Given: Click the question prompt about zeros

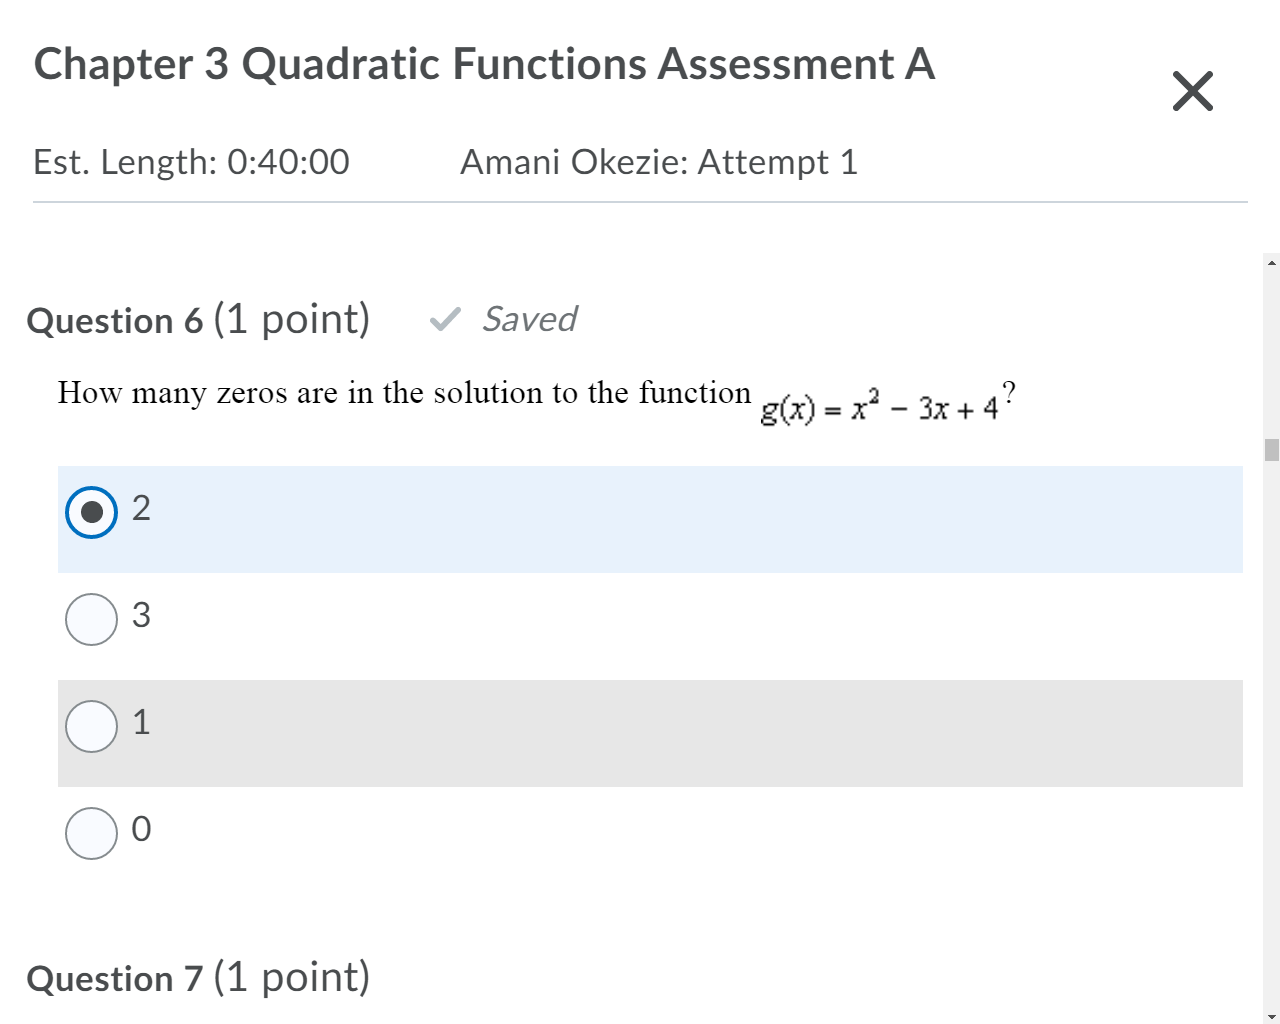Looking at the screenshot, I should point(404,393).
